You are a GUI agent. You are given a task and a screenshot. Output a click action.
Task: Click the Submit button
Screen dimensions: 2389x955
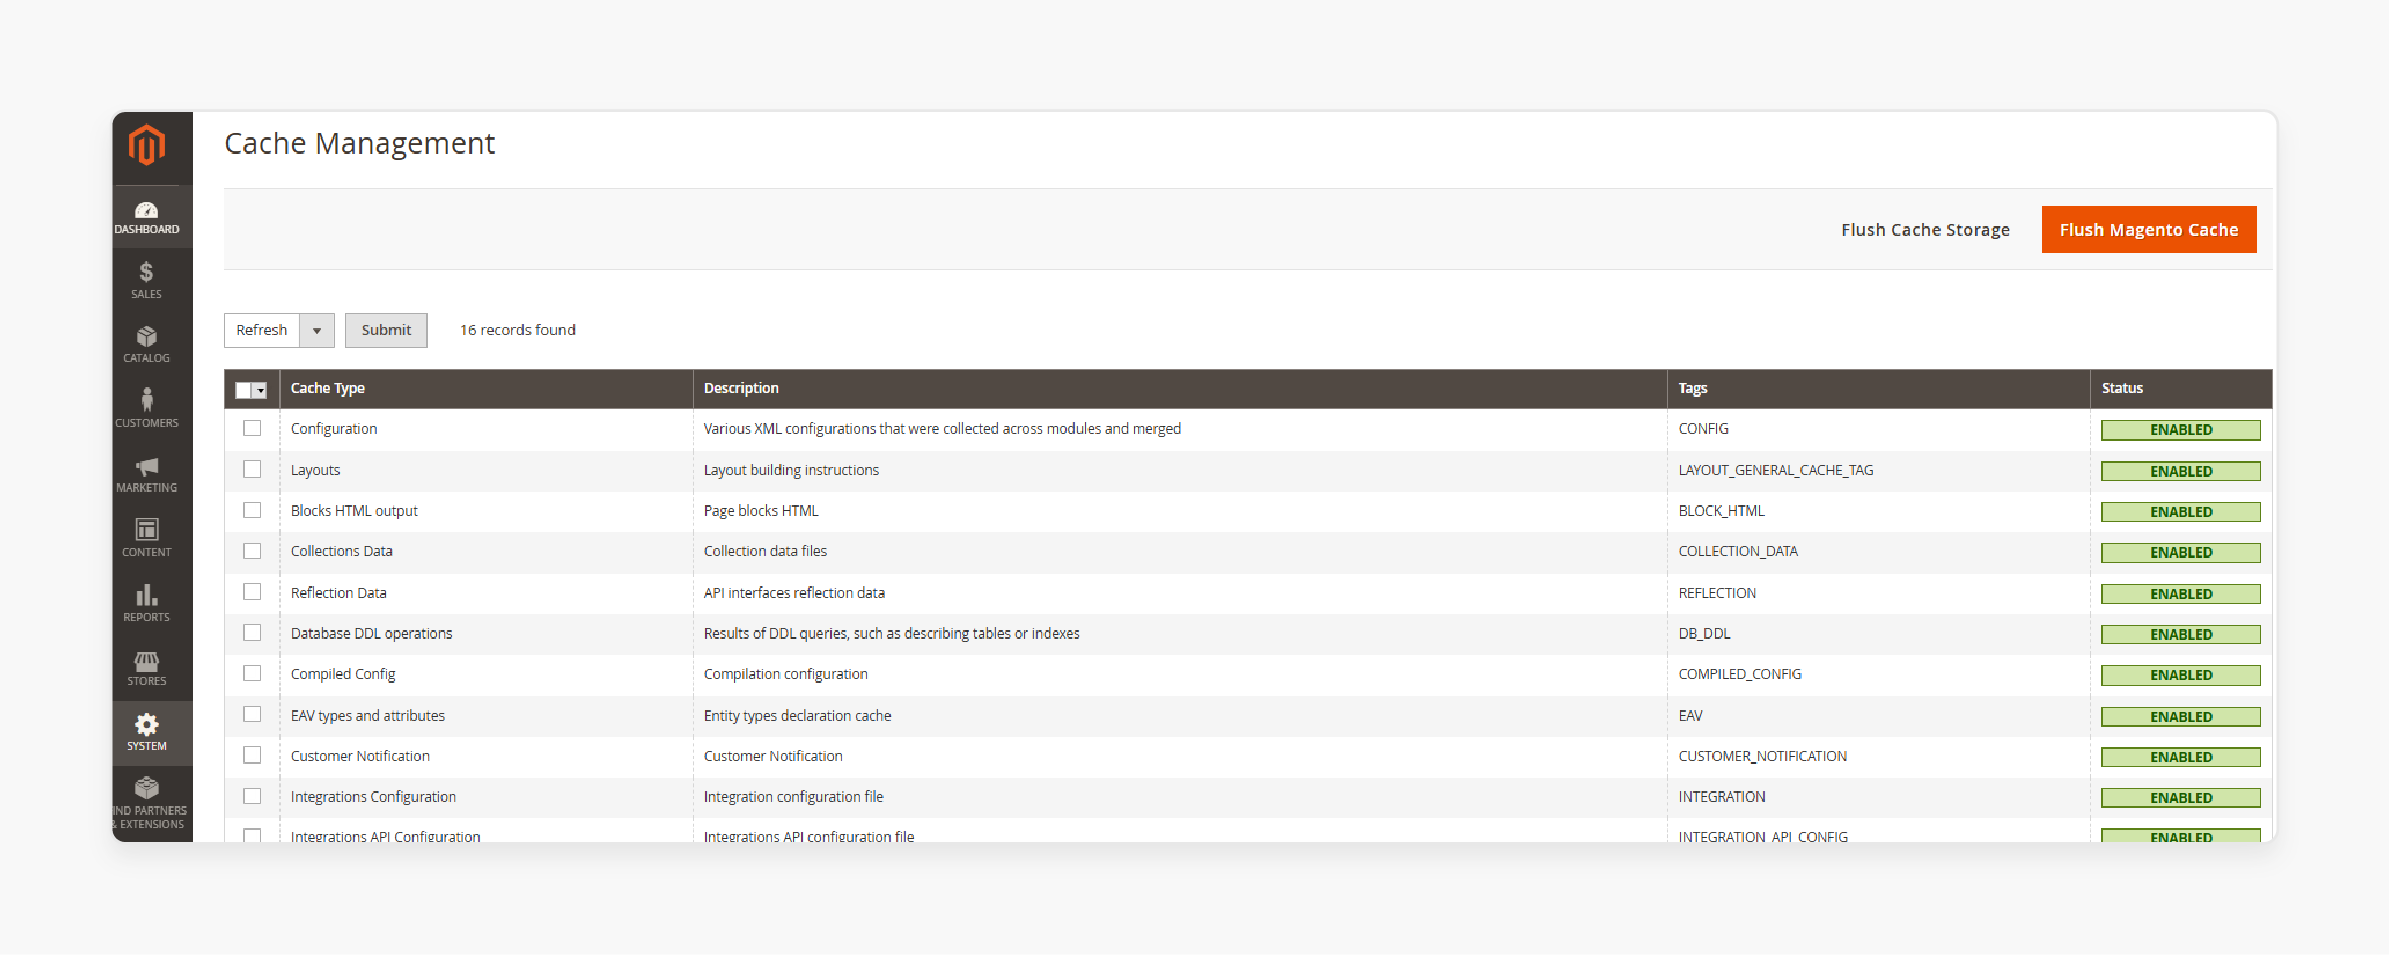click(x=386, y=330)
